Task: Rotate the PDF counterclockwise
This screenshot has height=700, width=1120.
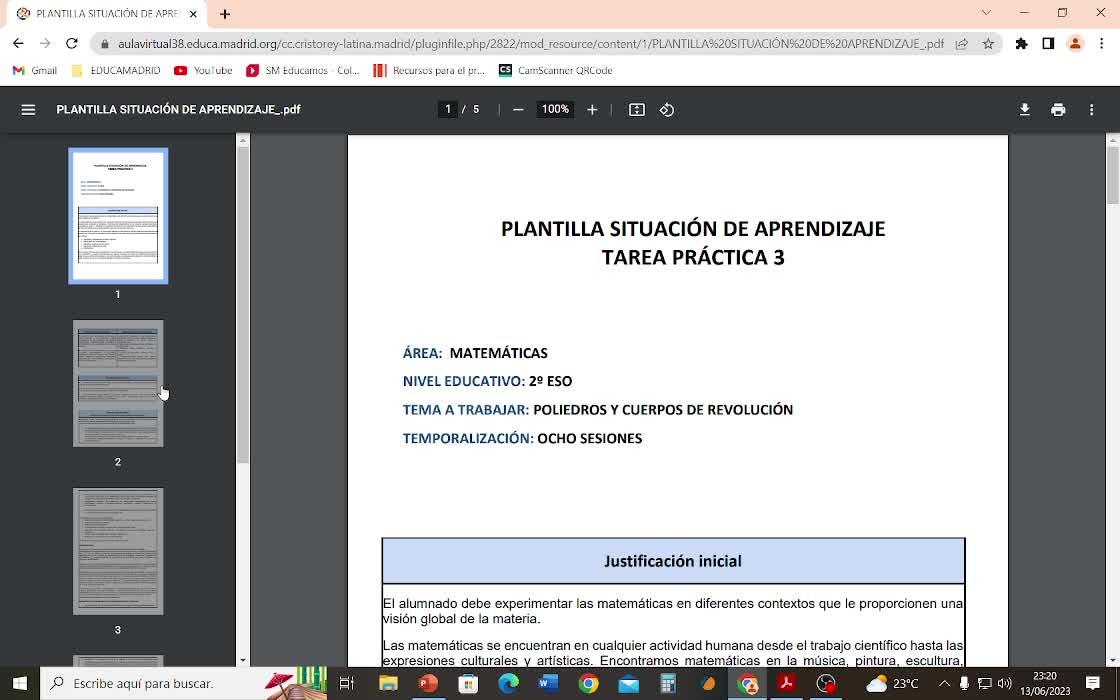Action: coord(667,110)
